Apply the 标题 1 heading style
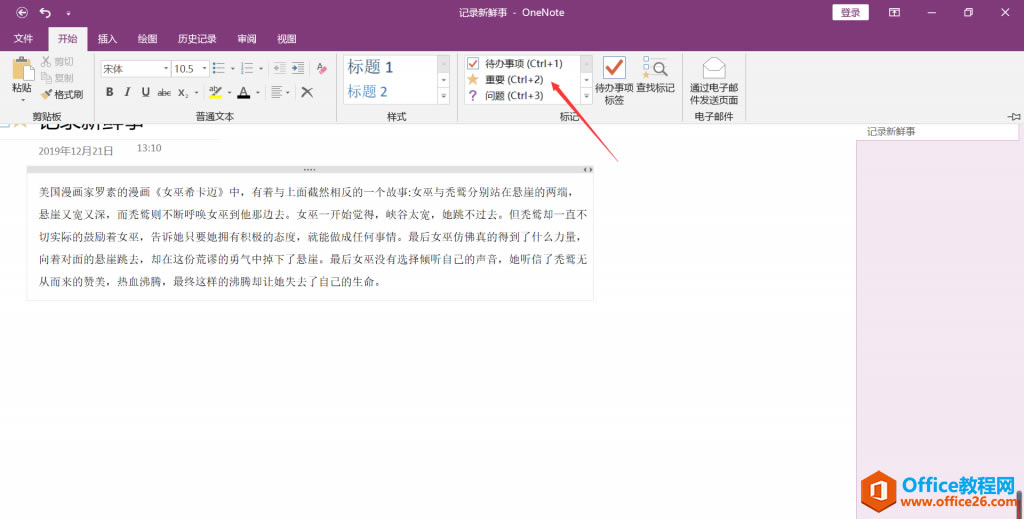Screen dimensions: 1024x519 click(370, 67)
